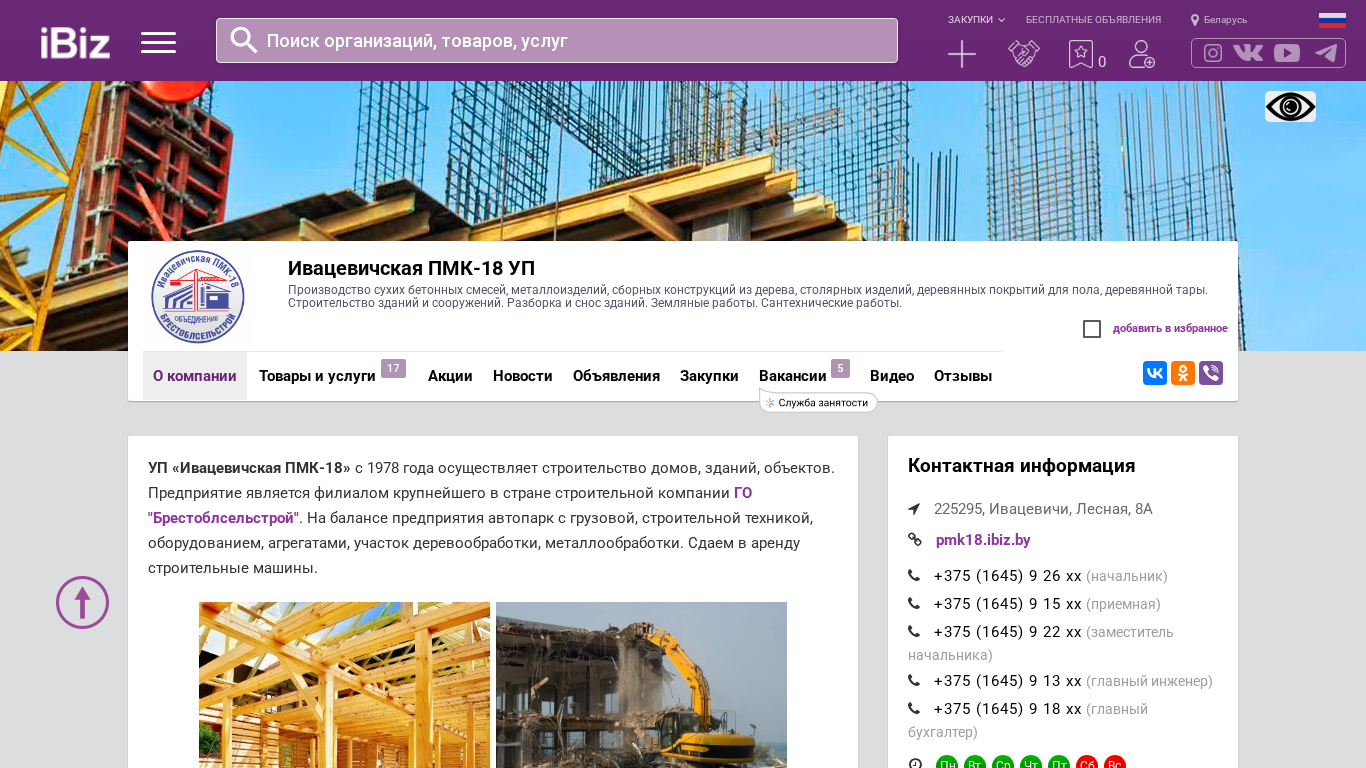This screenshot has width=1366, height=768.
Task: Switch to the Акции tab
Action: point(450,376)
